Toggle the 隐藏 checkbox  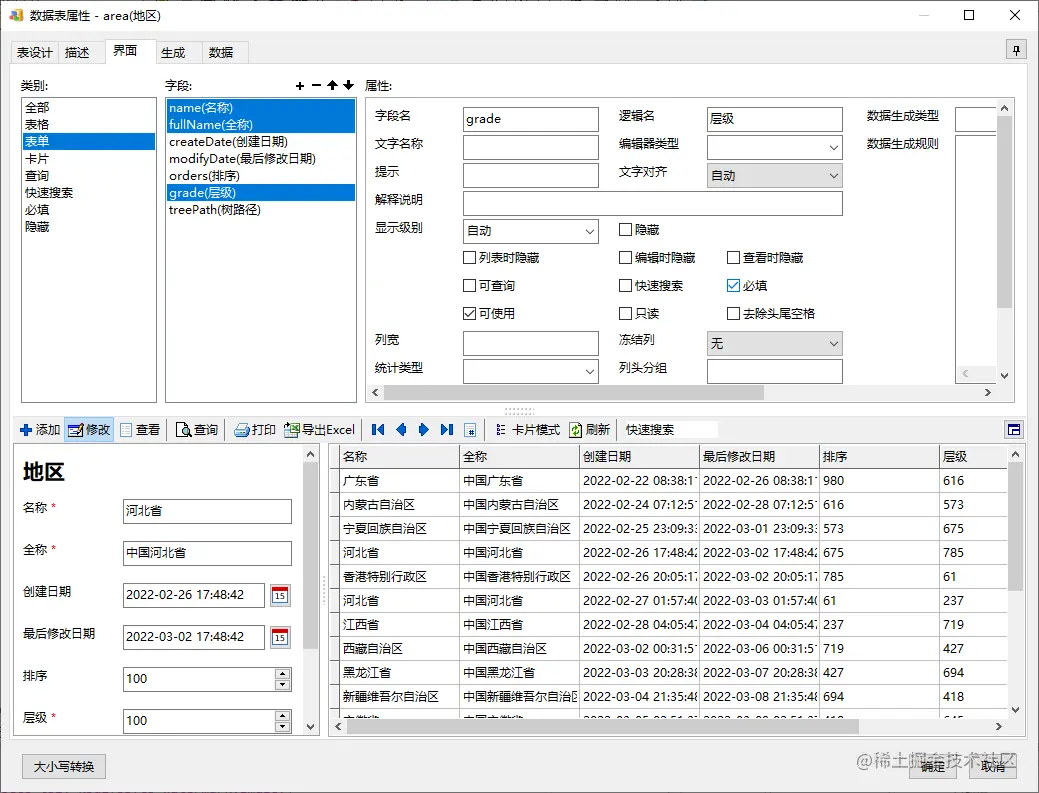click(625, 229)
